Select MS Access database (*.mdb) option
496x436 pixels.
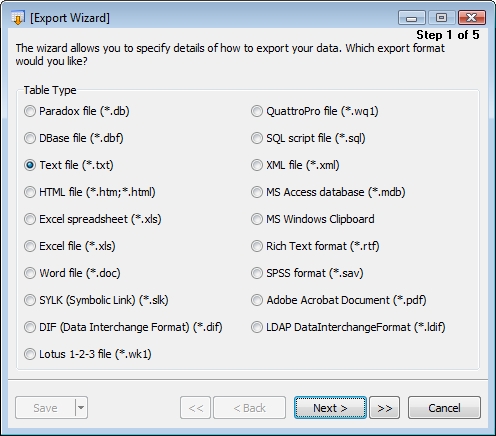click(x=328, y=192)
